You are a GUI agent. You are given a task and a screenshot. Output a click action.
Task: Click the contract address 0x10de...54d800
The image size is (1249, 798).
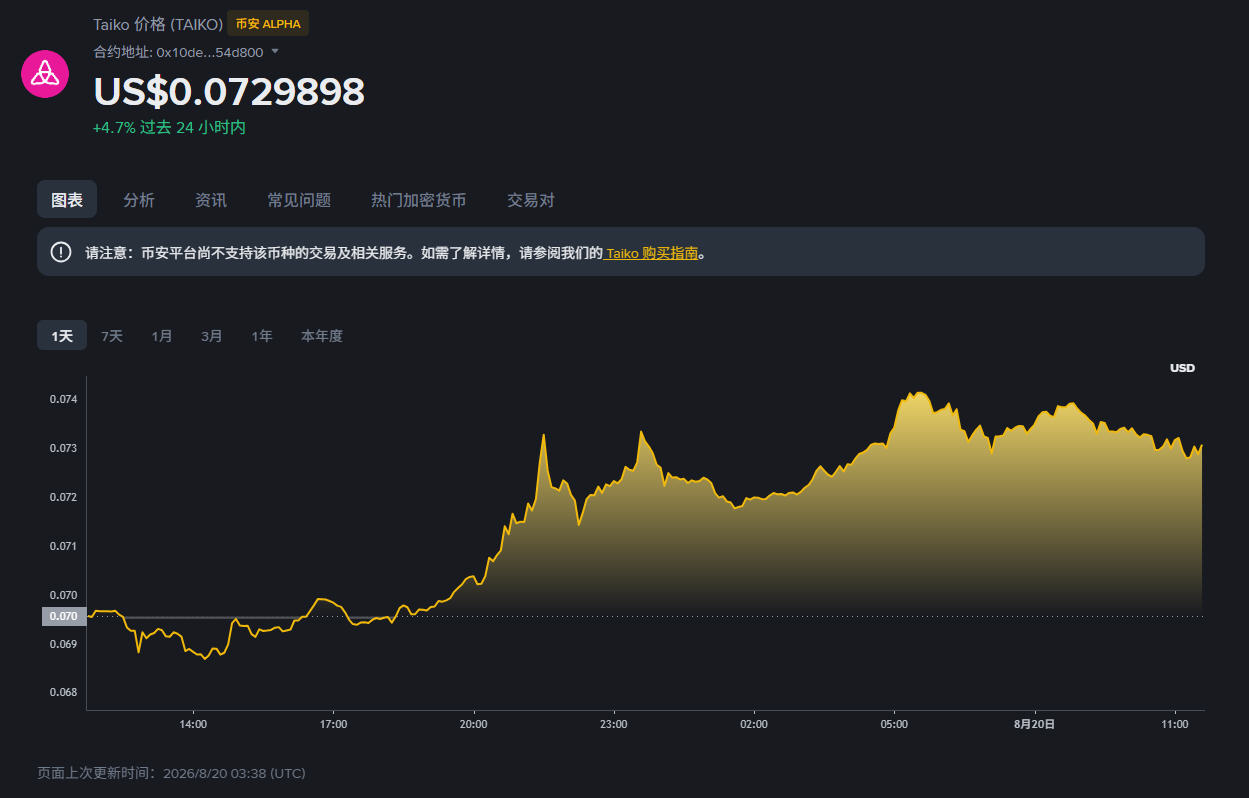(210, 52)
